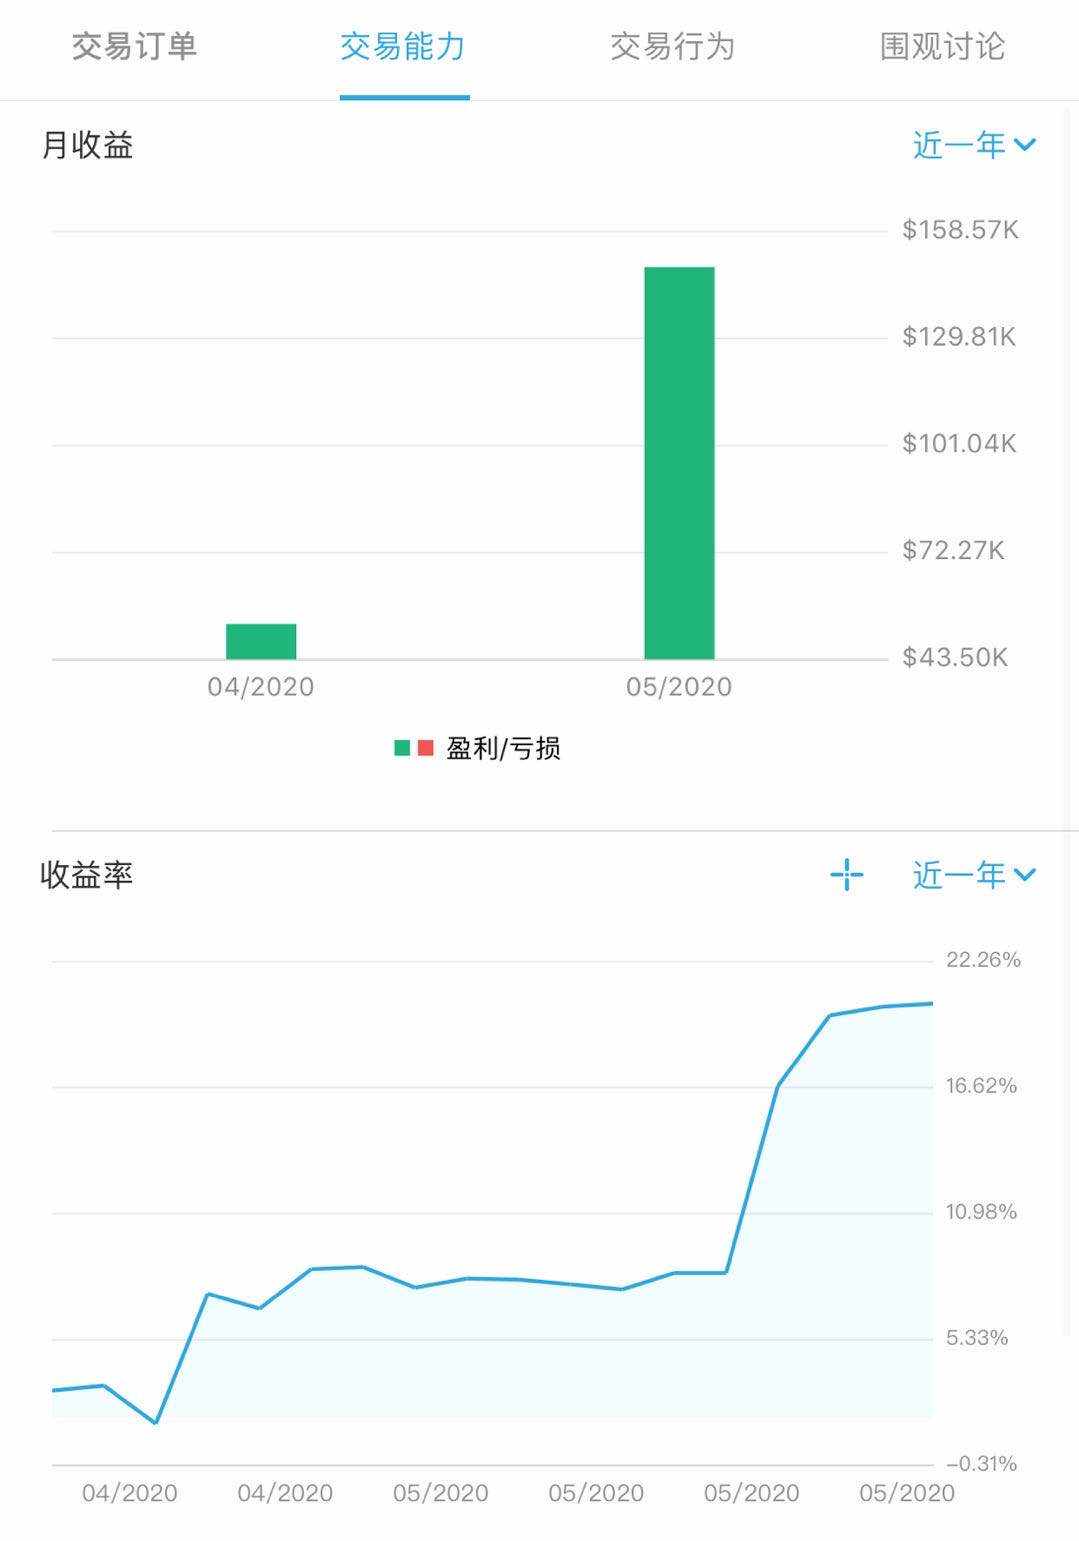Viewport: 1079px width, 1541px height.
Task: Go to the 围观讨论 tab
Action: click(942, 47)
